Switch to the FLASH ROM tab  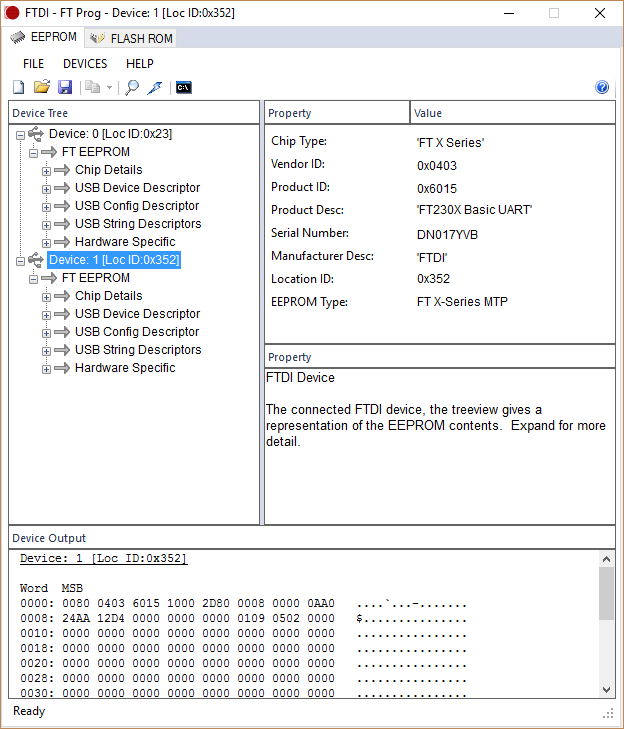131,38
